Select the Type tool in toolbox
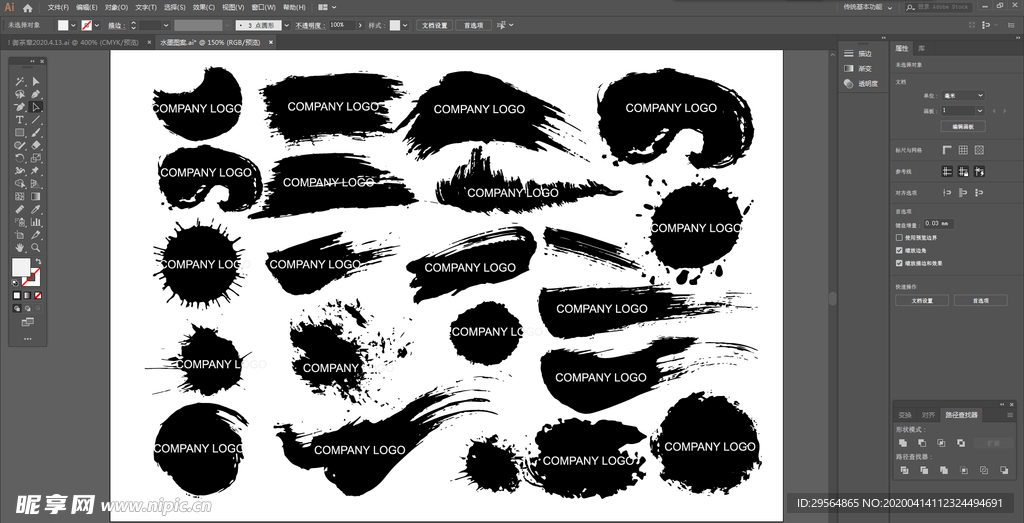Image resolution: width=1024 pixels, height=523 pixels. (x=19, y=120)
